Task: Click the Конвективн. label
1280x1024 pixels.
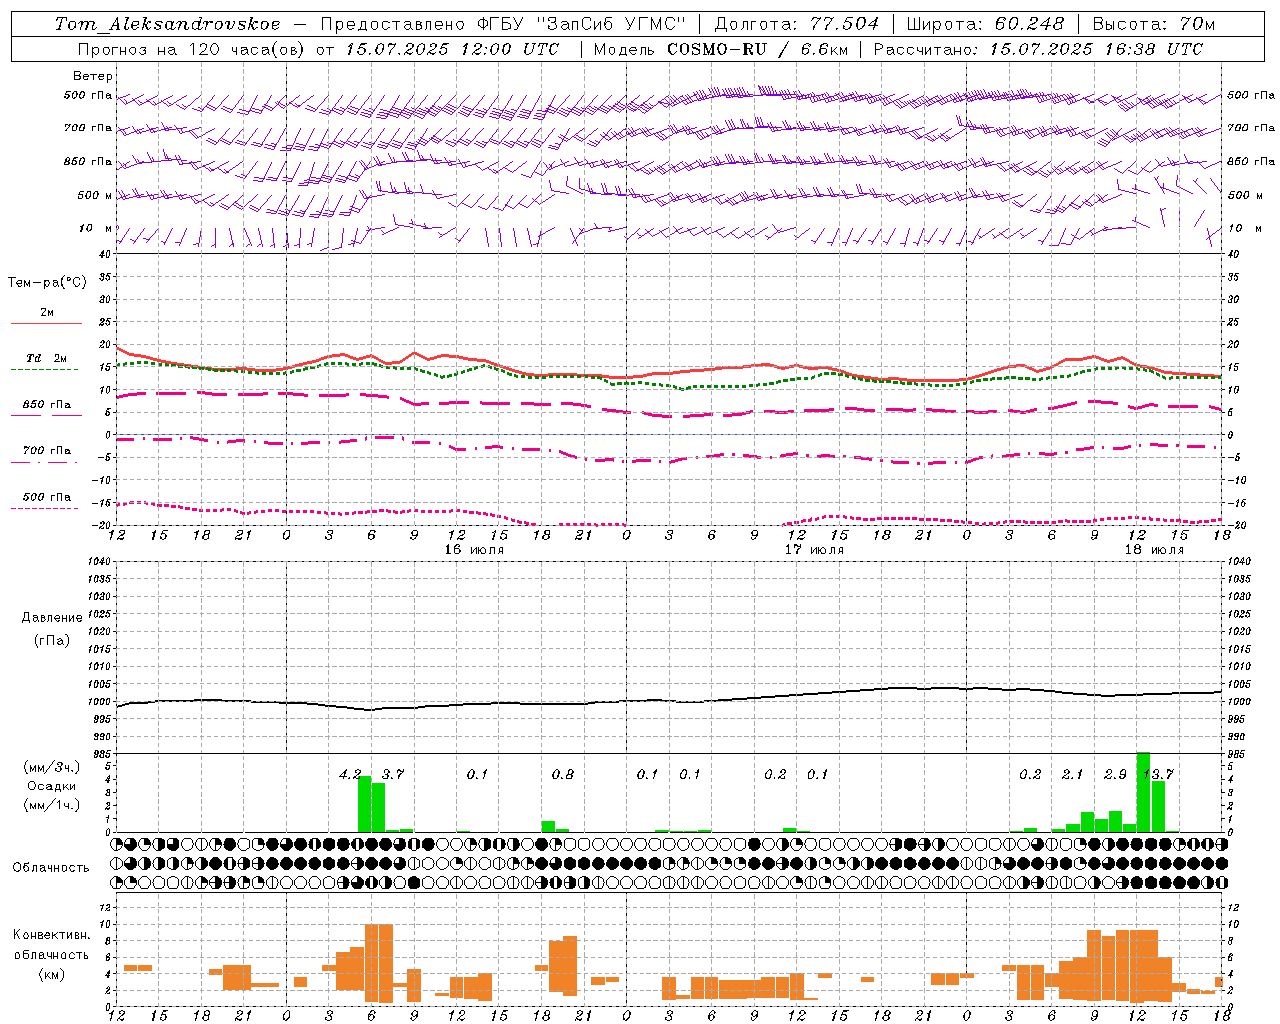Action: [x=52, y=935]
